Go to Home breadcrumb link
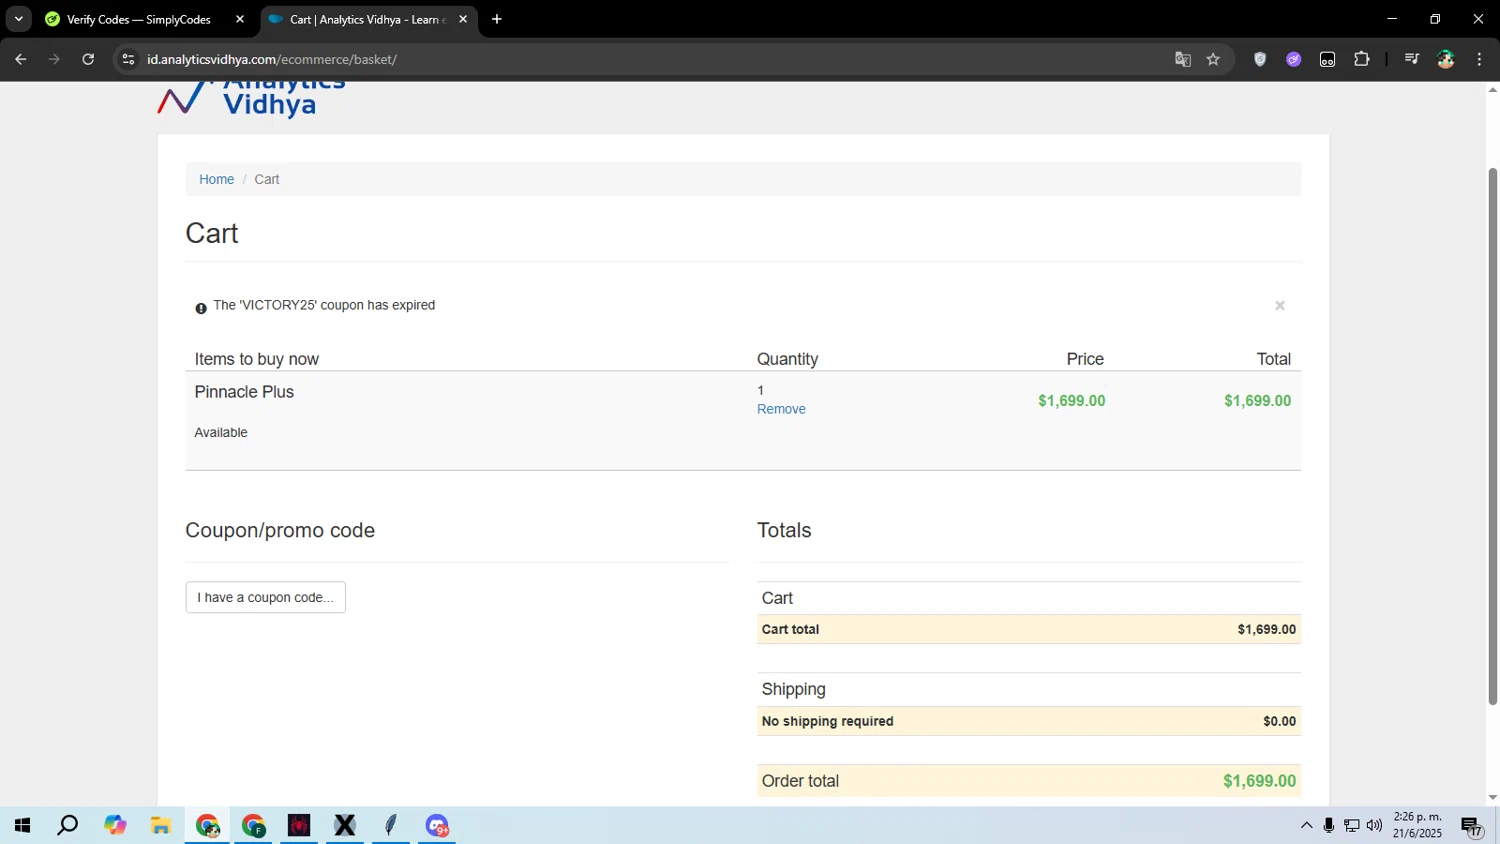The image size is (1500, 844). point(216,179)
